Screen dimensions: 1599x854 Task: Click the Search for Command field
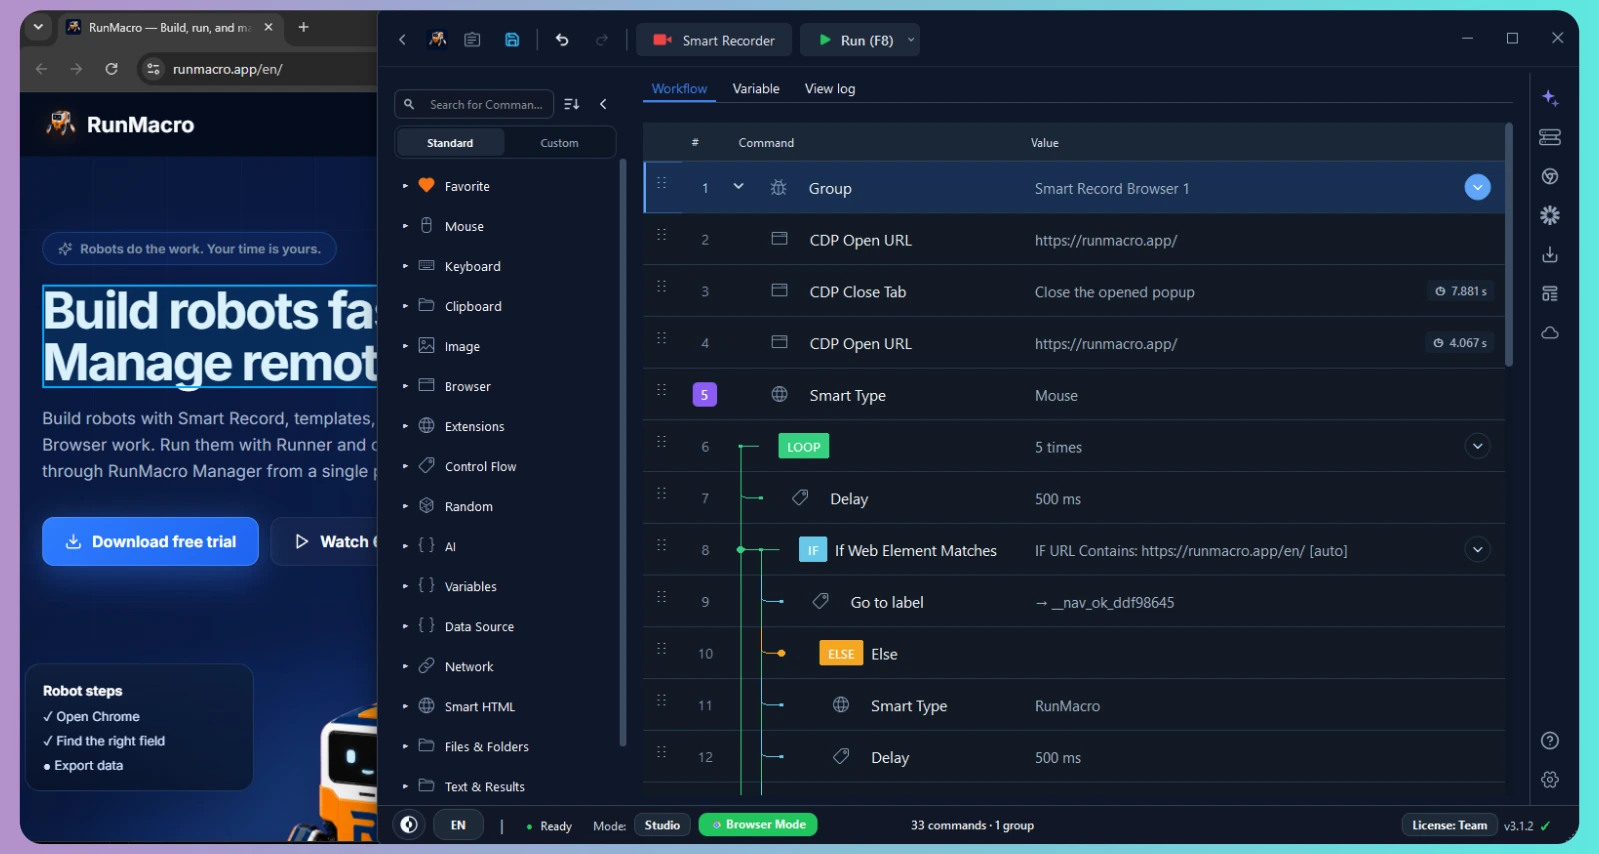click(475, 104)
